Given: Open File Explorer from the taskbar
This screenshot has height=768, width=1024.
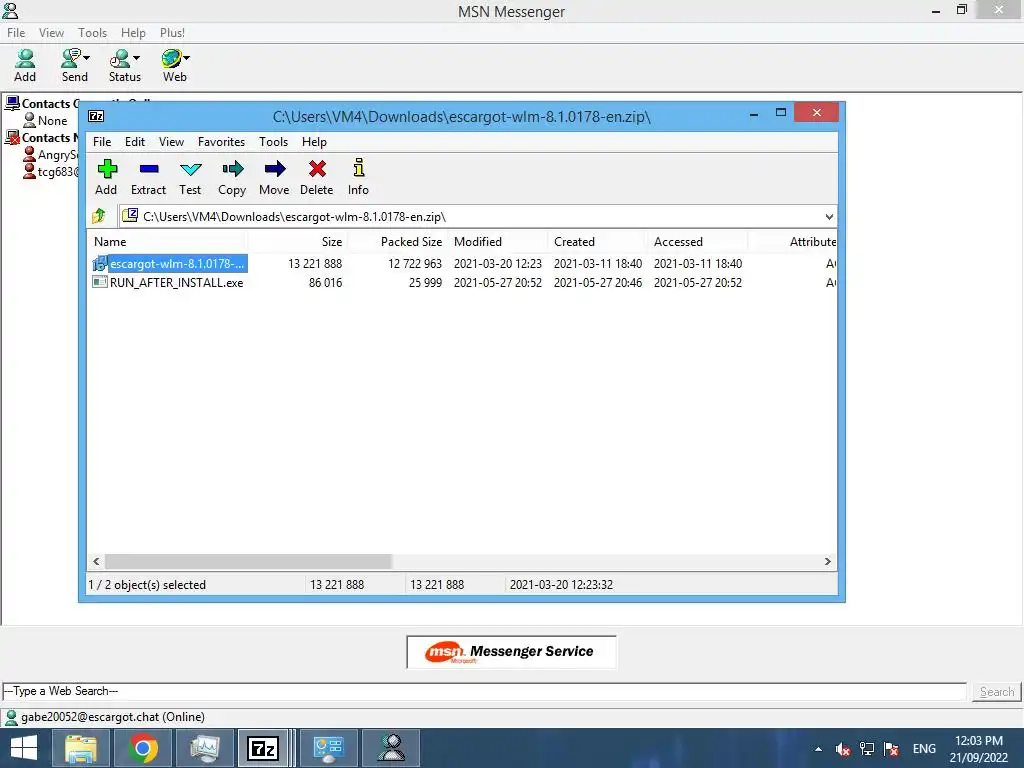Looking at the screenshot, I should click(x=81, y=748).
